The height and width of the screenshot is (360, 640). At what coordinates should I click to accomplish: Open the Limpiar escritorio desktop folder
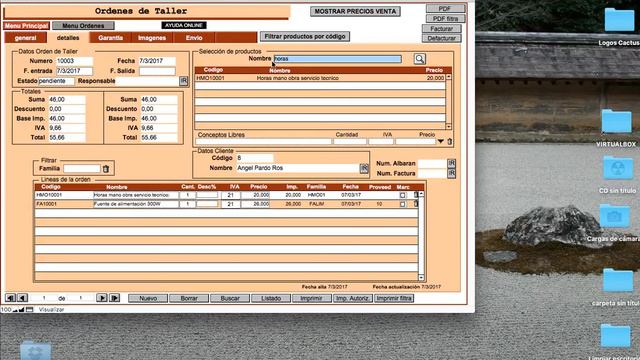pos(616,336)
